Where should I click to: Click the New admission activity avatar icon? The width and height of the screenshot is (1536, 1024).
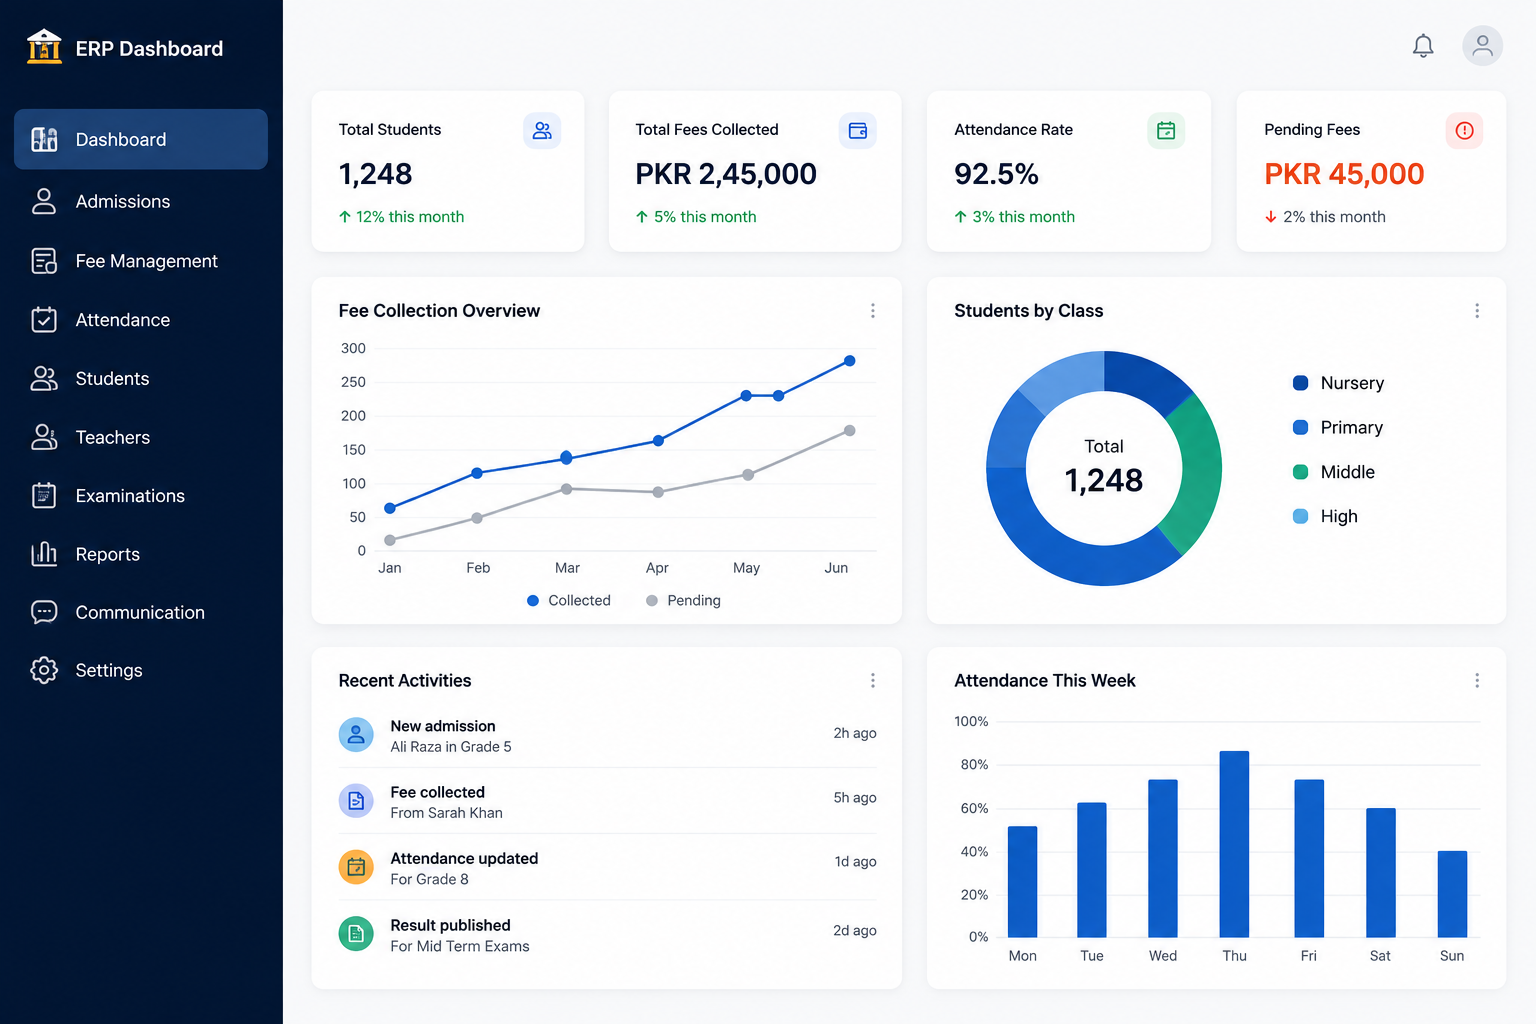(x=356, y=735)
